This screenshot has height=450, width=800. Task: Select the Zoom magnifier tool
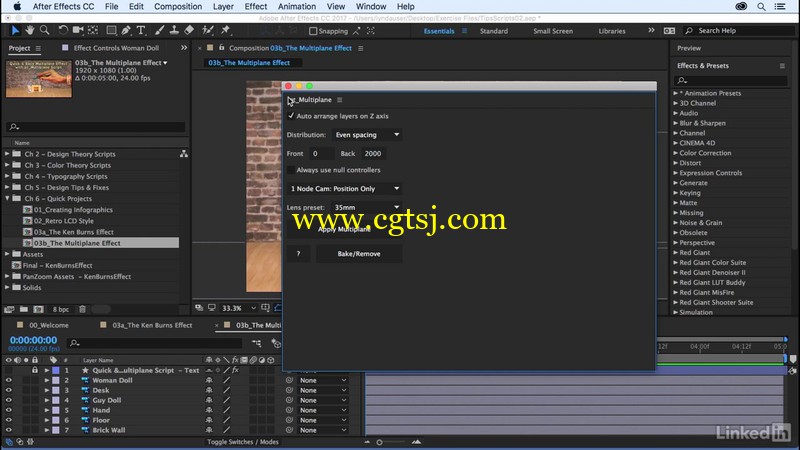click(x=45, y=31)
